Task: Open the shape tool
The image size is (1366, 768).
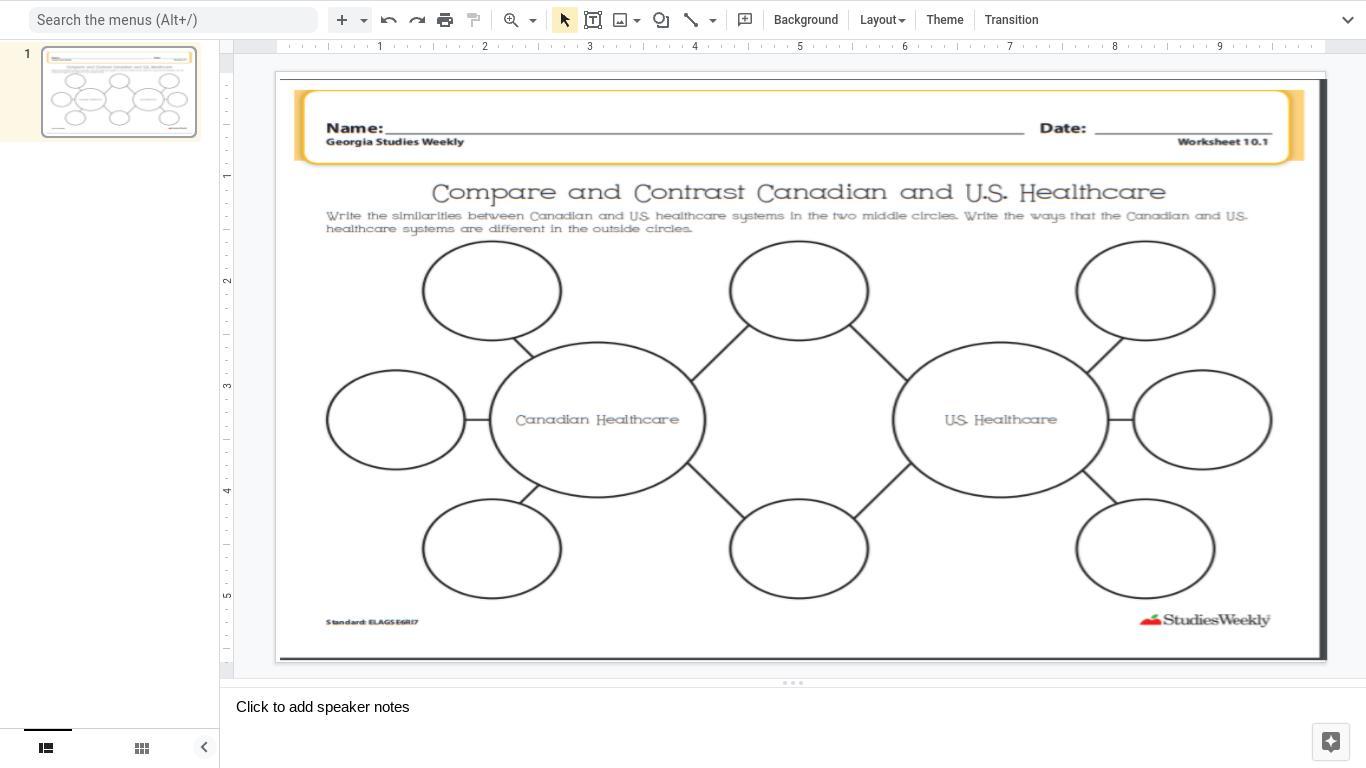Action: click(661, 20)
